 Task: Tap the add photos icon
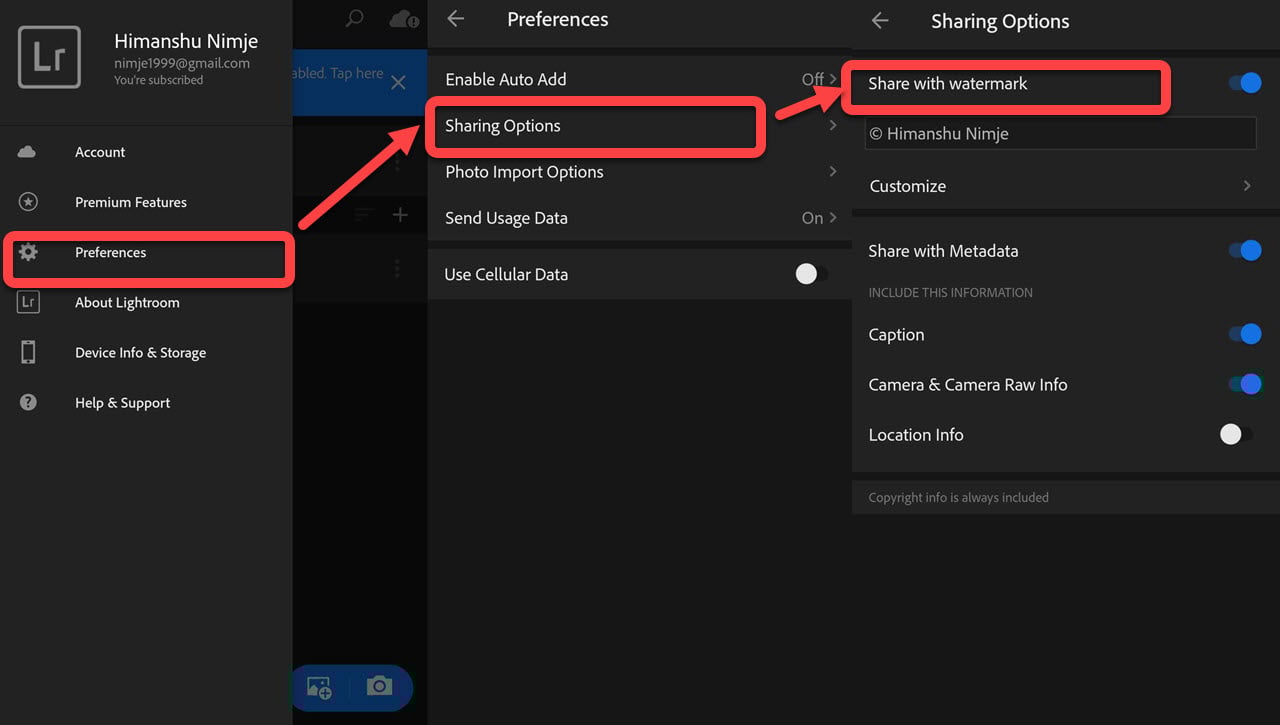coord(319,687)
